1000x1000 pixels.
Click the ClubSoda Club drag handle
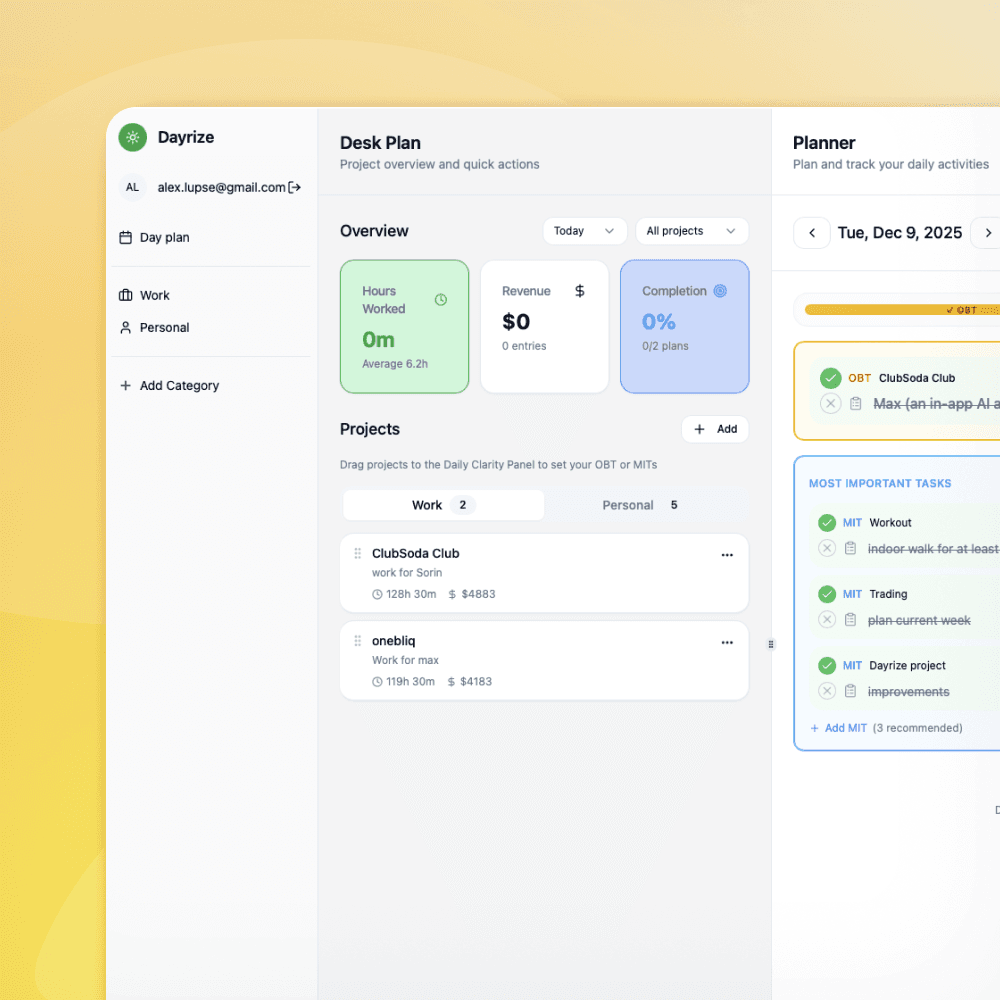(358, 554)
